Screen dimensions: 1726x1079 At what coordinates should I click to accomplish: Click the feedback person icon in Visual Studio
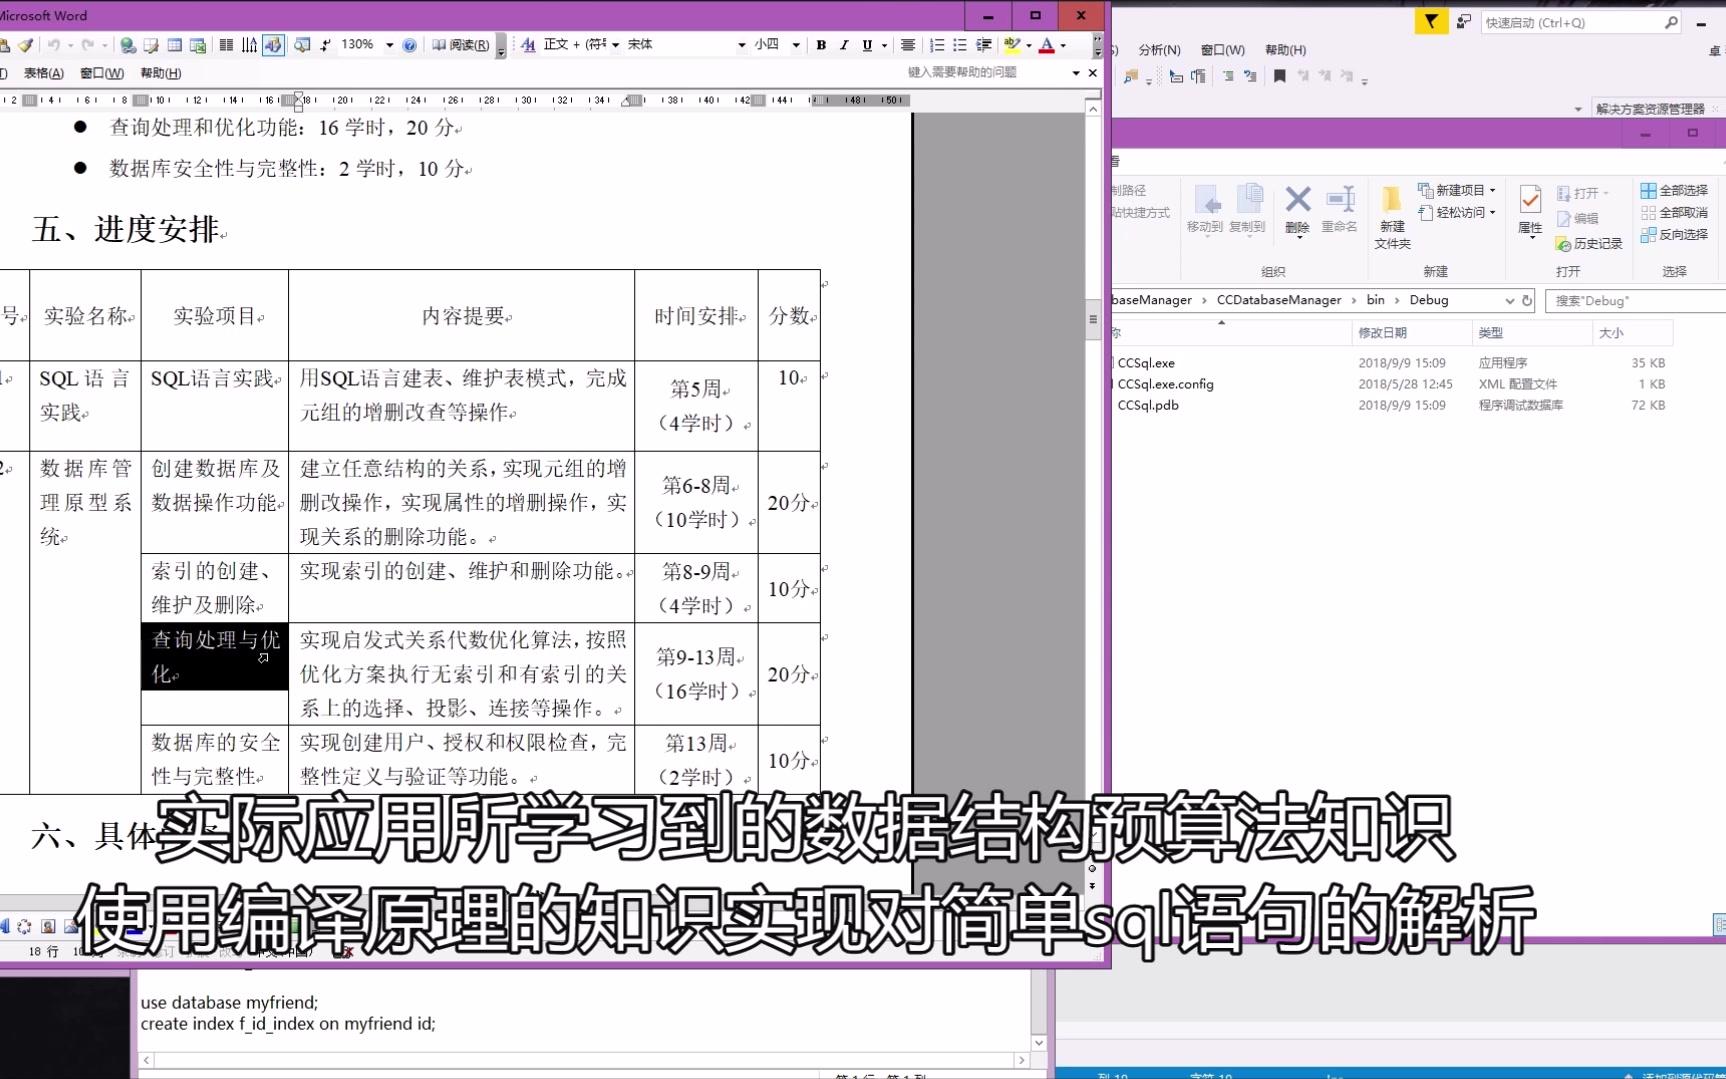[1464, 22]
